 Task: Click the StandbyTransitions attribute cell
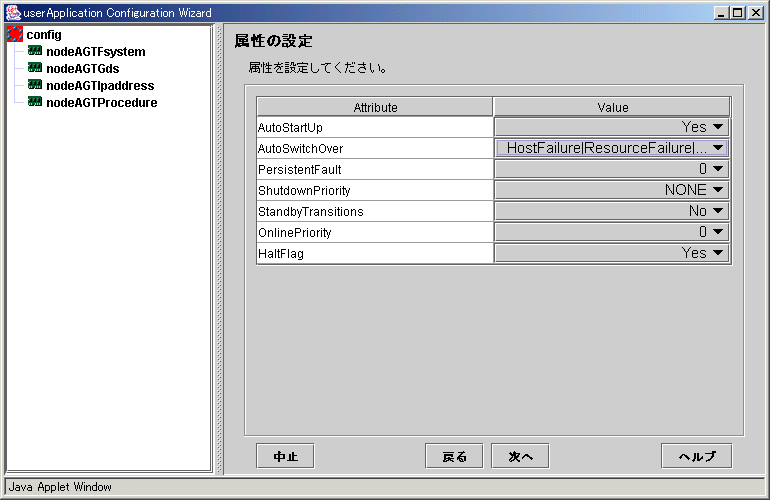pos(375,212)
